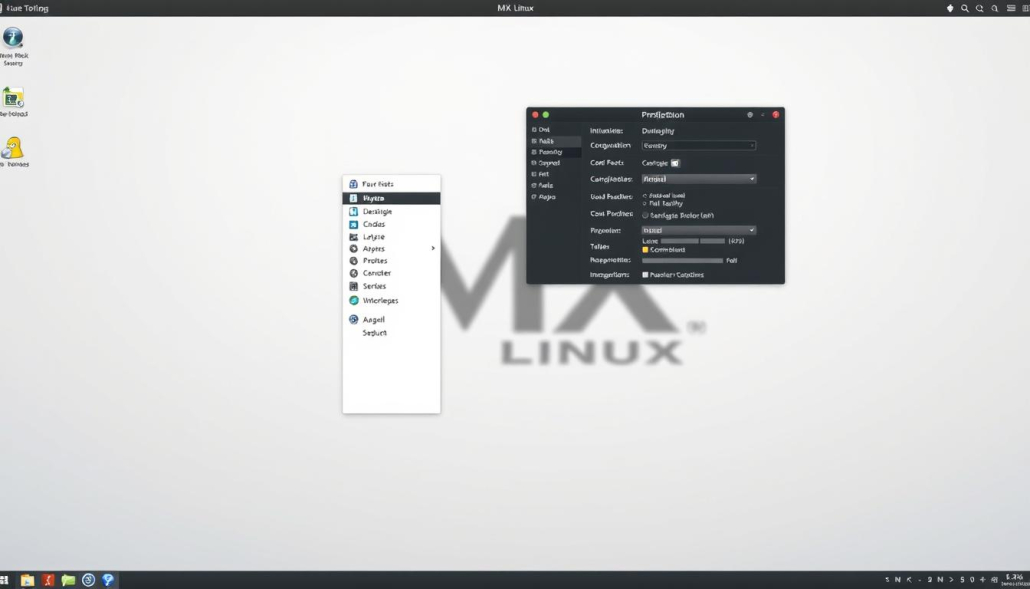Select the highlighted menu entry with blue icon
This screenshot has width=1030, height=589.
point(391,197)
